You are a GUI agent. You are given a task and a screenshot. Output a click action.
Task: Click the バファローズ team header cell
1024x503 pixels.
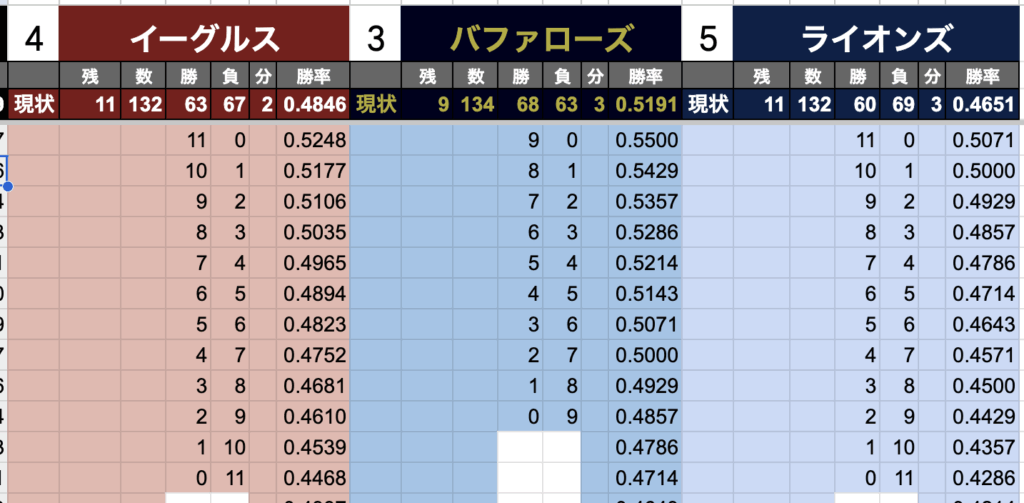pyautogui.click(x=541, y=38)
